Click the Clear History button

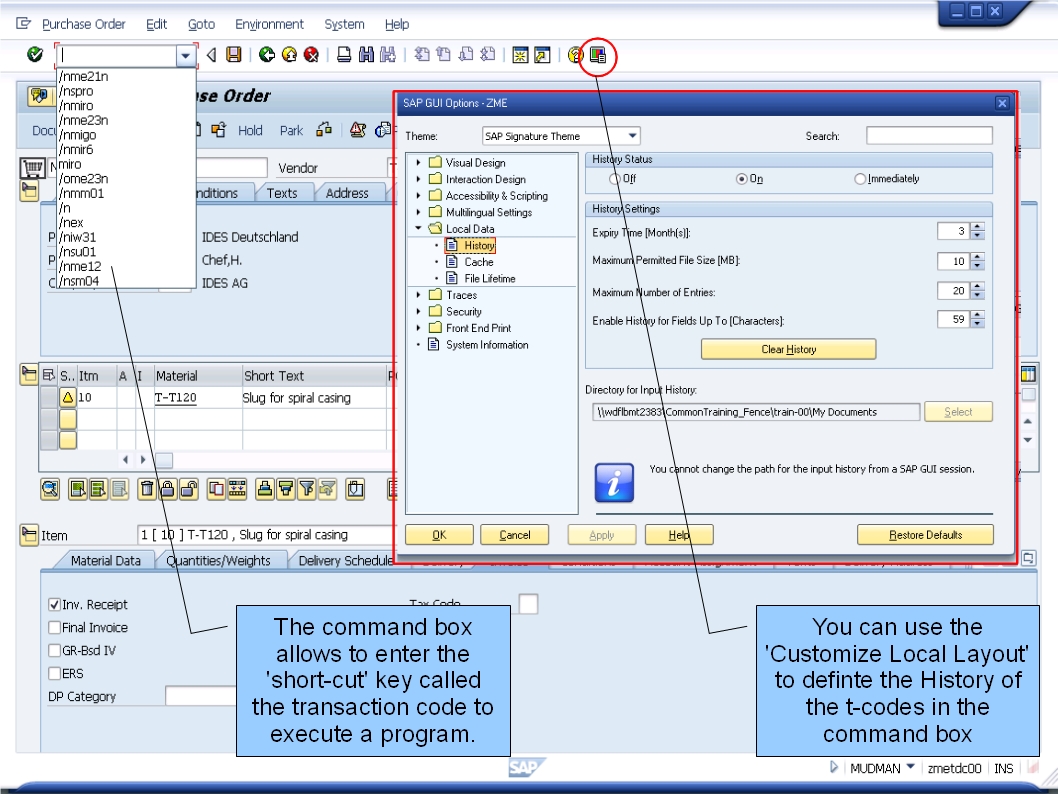click(x=789, y=349)
